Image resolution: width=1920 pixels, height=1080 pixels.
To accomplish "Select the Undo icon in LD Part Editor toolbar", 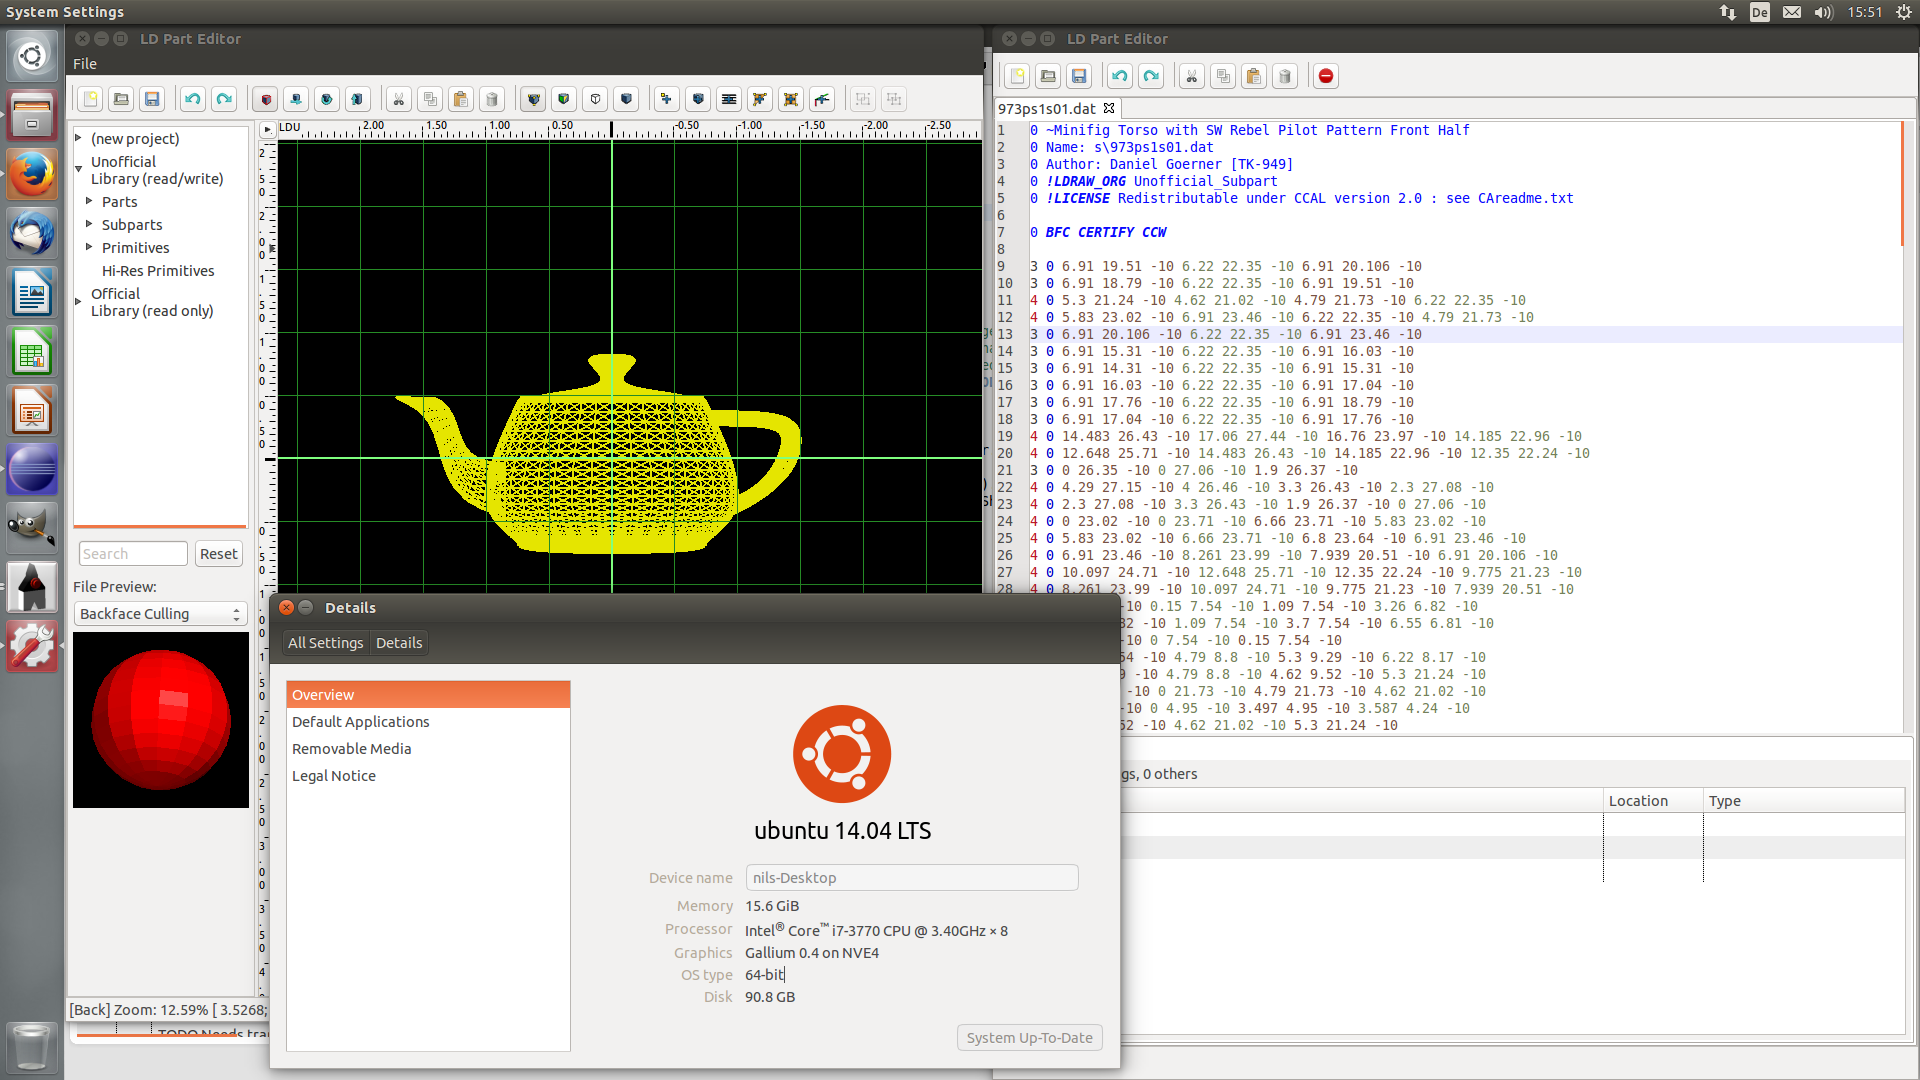I will [192, 99].
